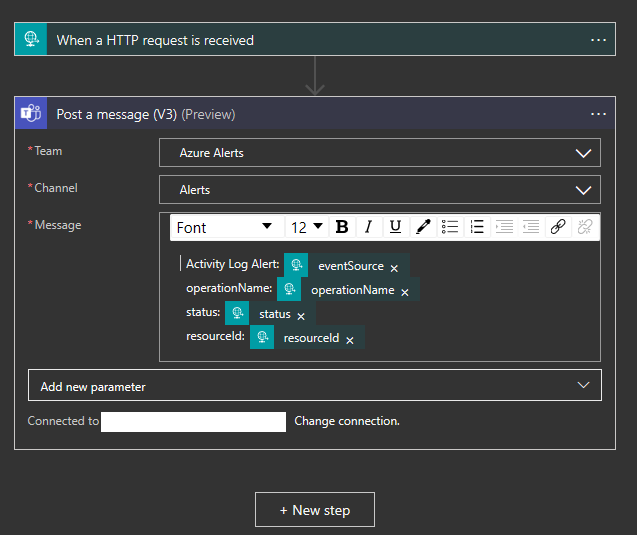The height and width of the screenshot is (535, 637).
Task: Toggle underline formatting in message editor
Action: click(395, 227)
